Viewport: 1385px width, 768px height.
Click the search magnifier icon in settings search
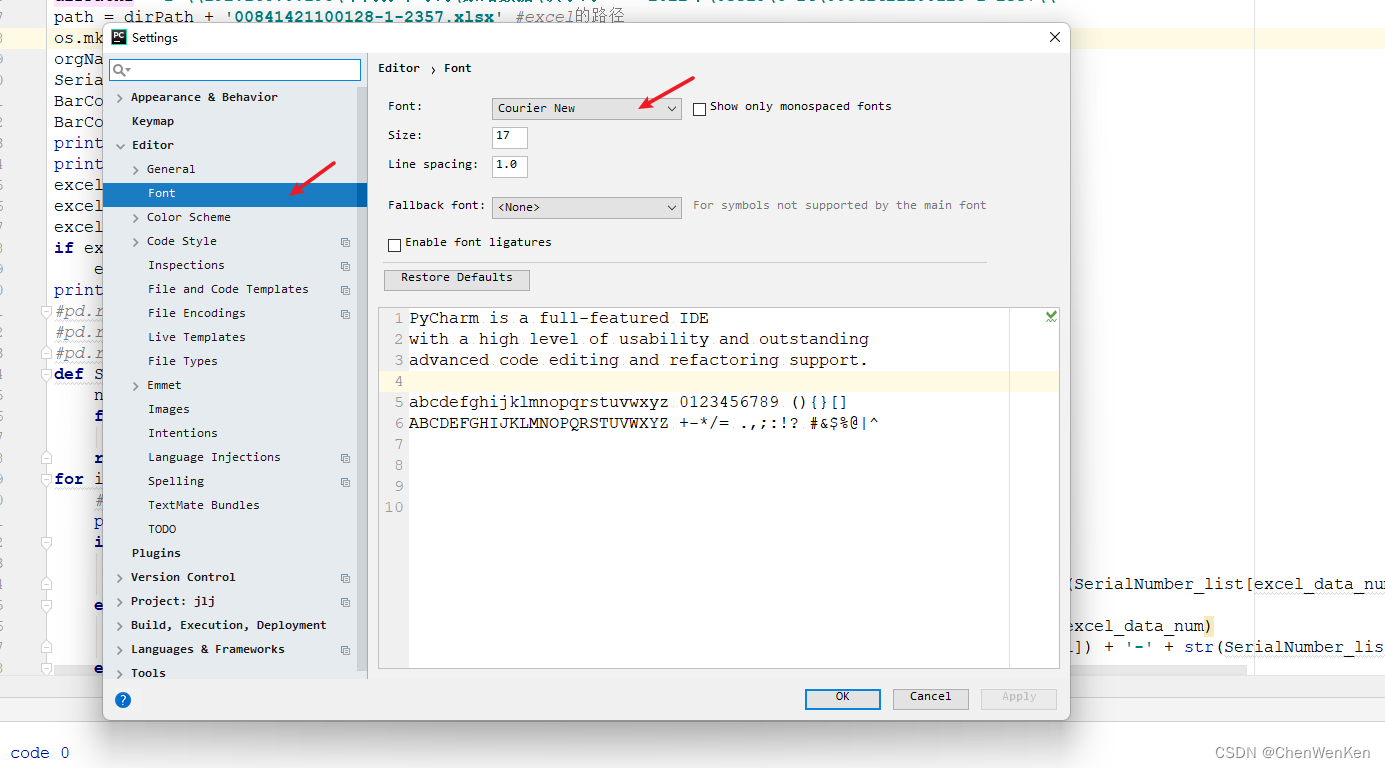click(120, 70)
